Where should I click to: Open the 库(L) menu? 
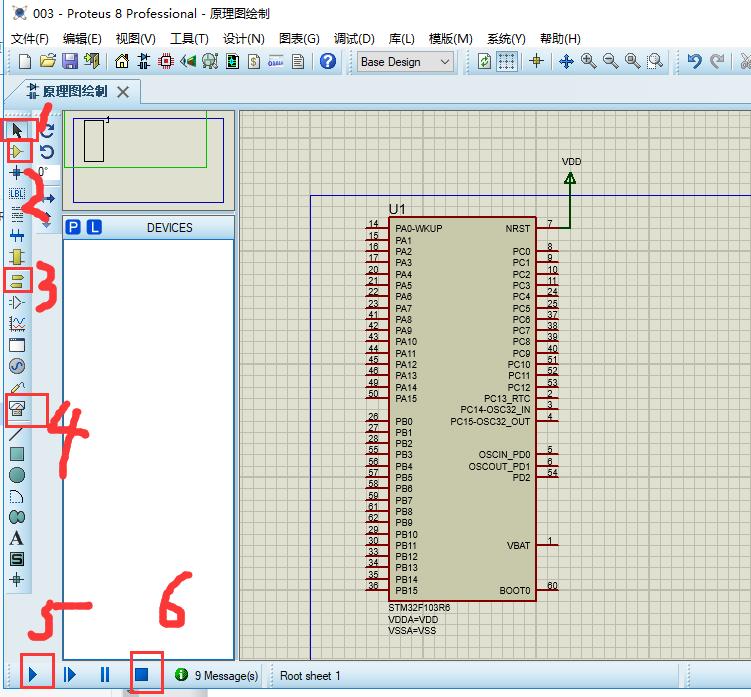pos(401,38)
